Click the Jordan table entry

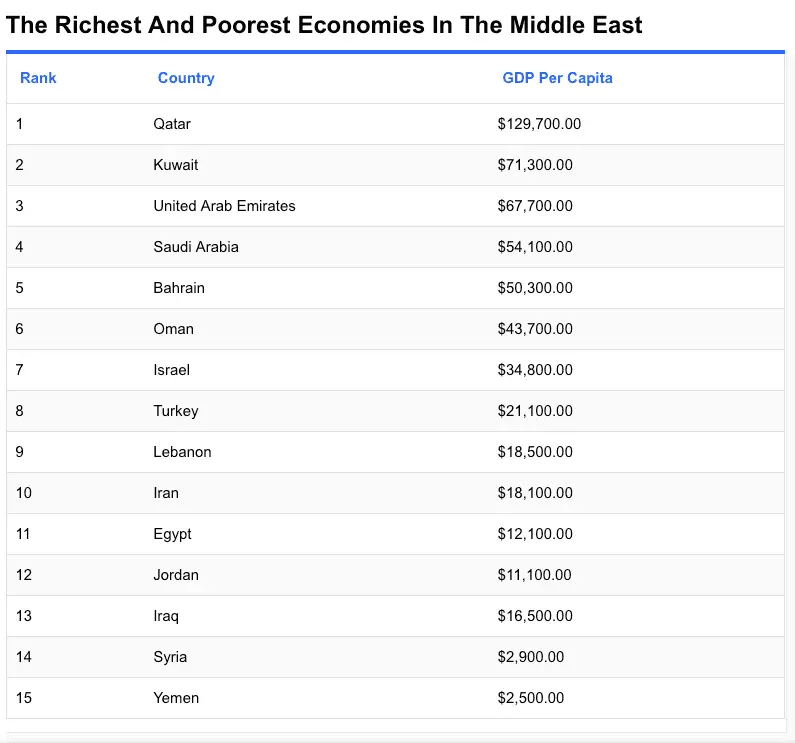[176, 575]
